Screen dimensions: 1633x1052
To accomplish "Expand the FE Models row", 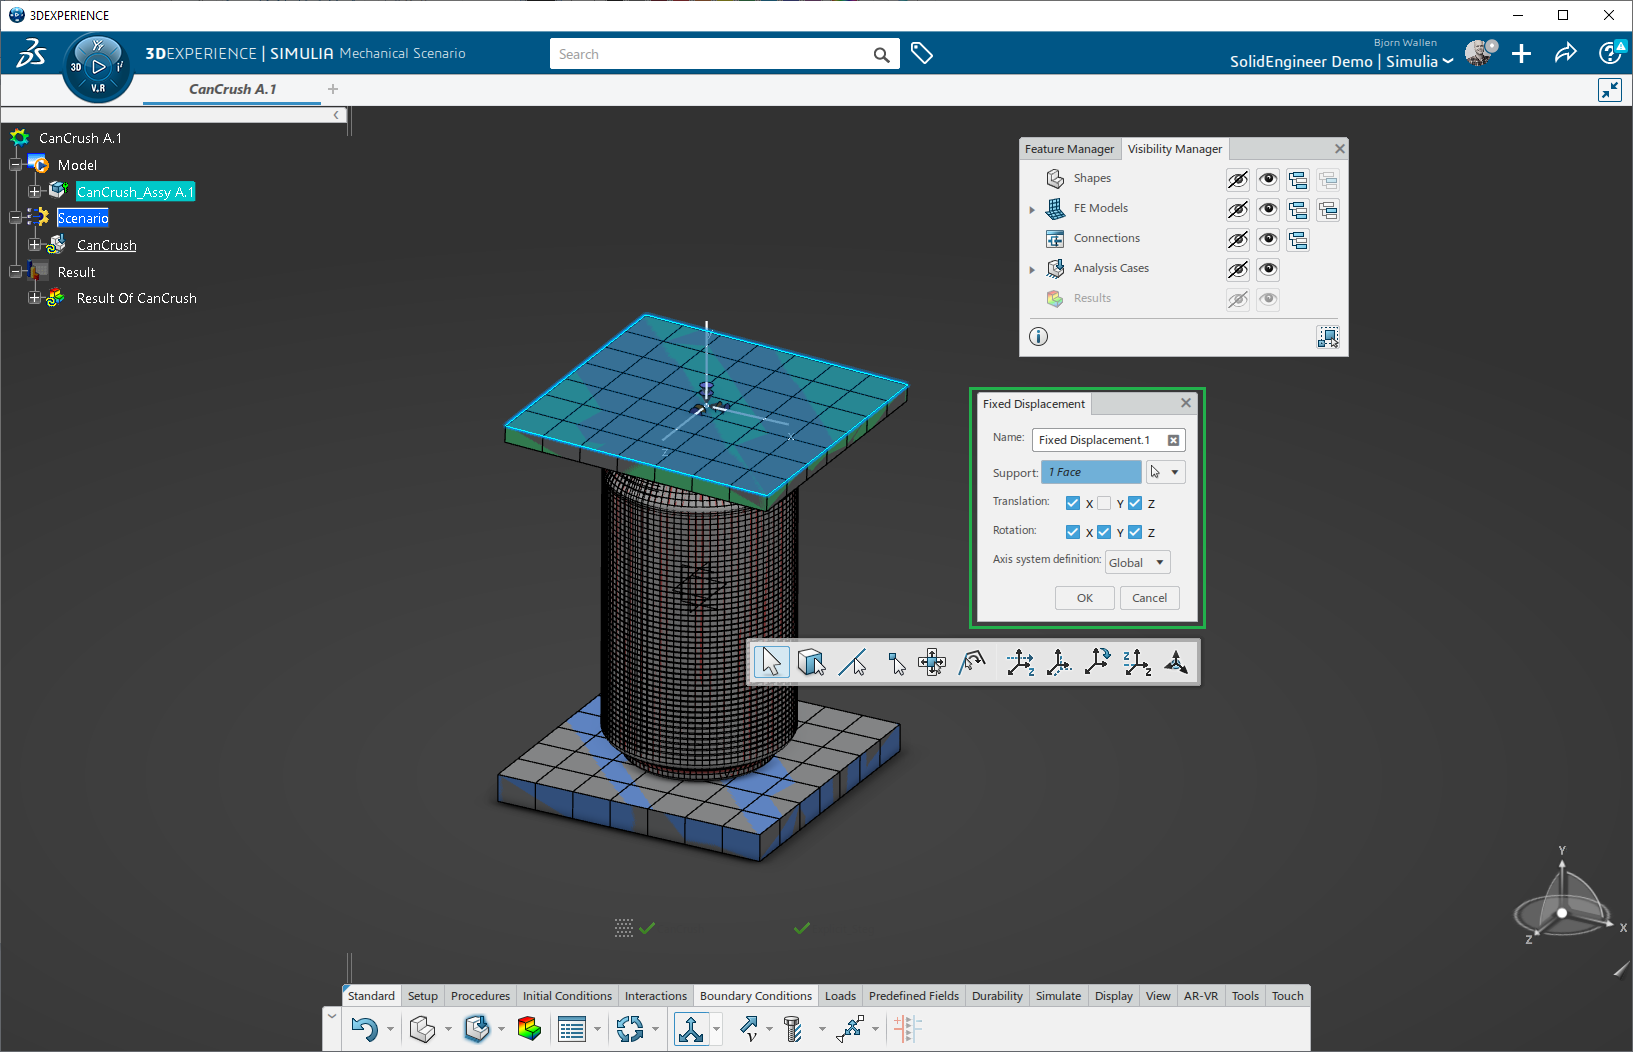I will pos(1032,209).
